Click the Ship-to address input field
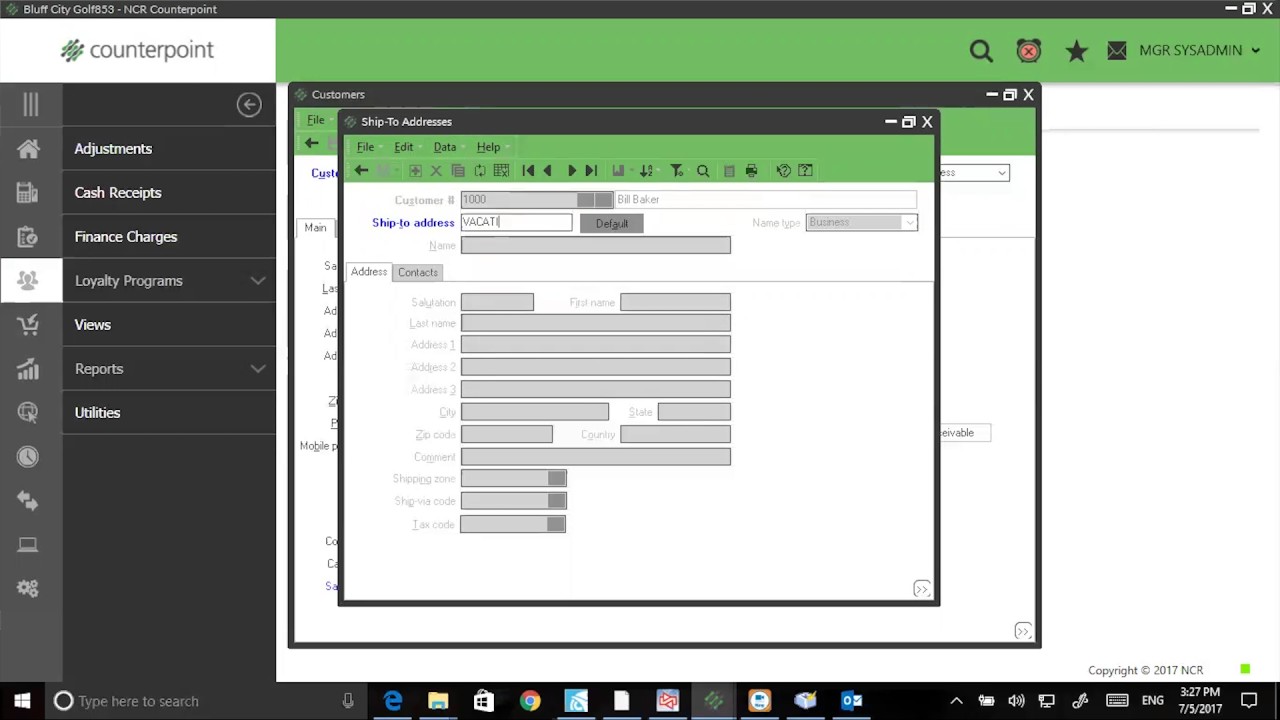This screenshot has width=1280, height=720. 516,222
